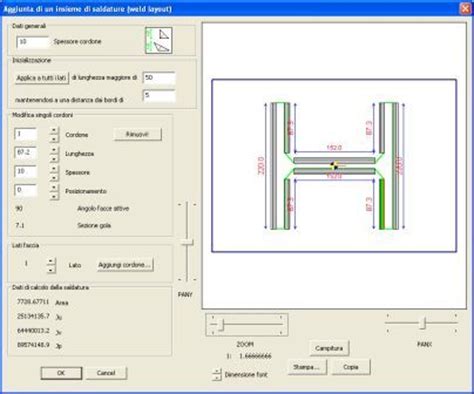The width and height of the screenshot is (474, 394).
Task: Click the Campitura button
Action: [x=329, y=348]
